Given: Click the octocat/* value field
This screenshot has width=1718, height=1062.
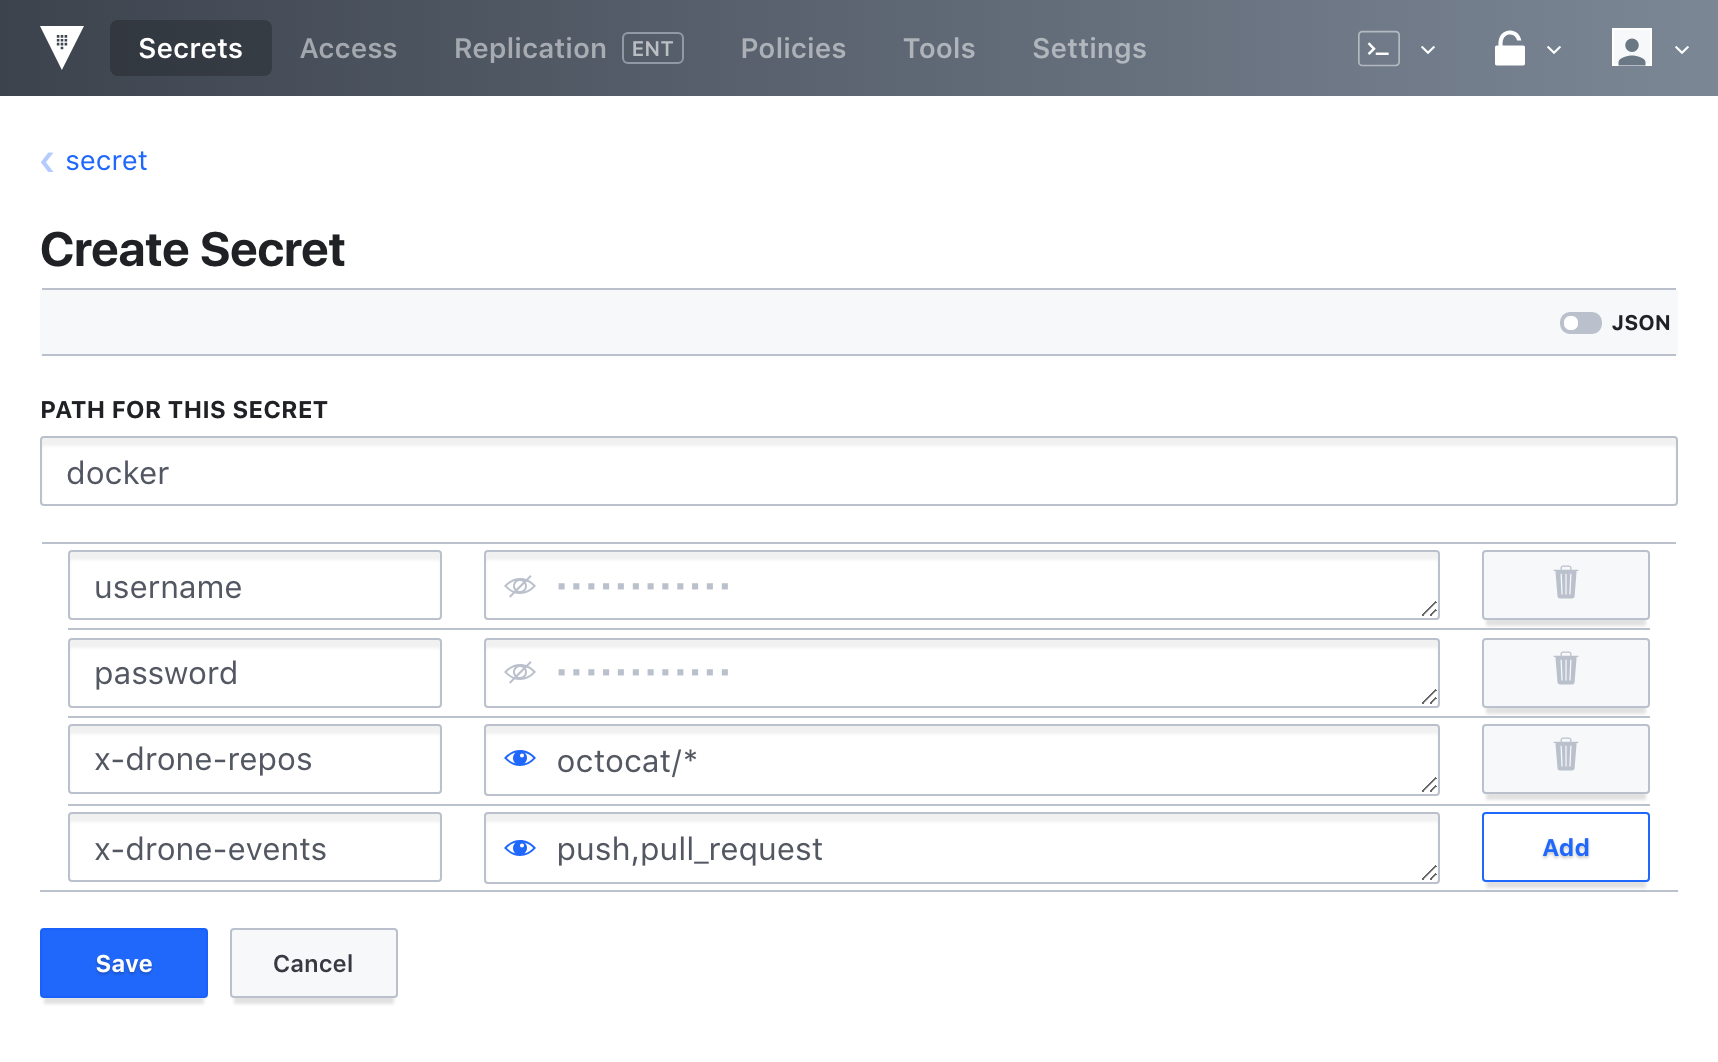Looking at the screenshot, I should [962, 760].
